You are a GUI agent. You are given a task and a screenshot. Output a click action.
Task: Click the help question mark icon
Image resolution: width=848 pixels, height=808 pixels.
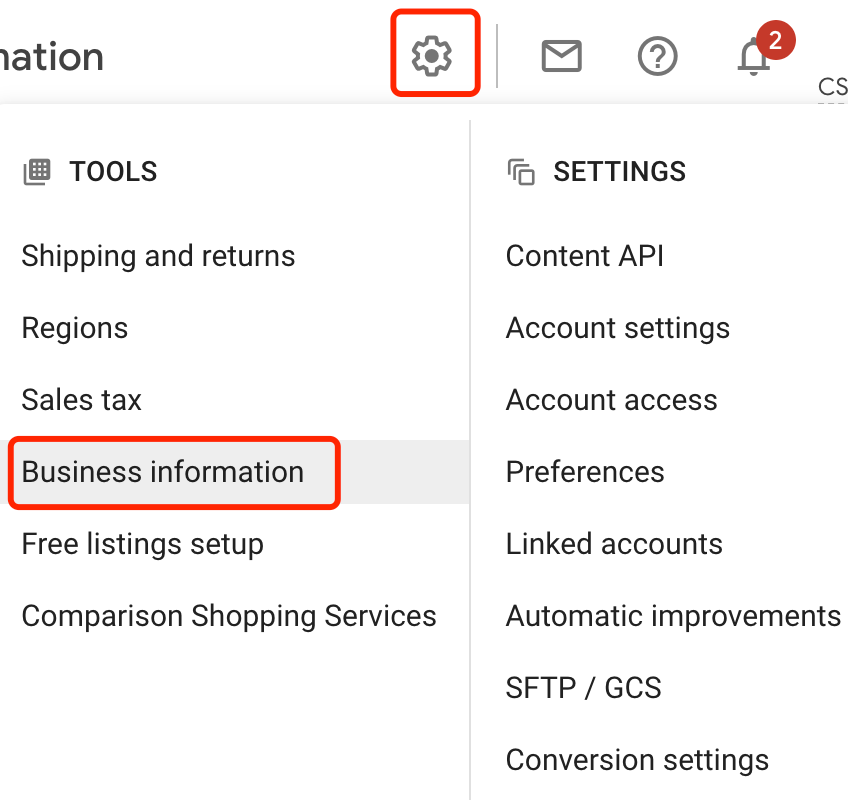point(657,56)
